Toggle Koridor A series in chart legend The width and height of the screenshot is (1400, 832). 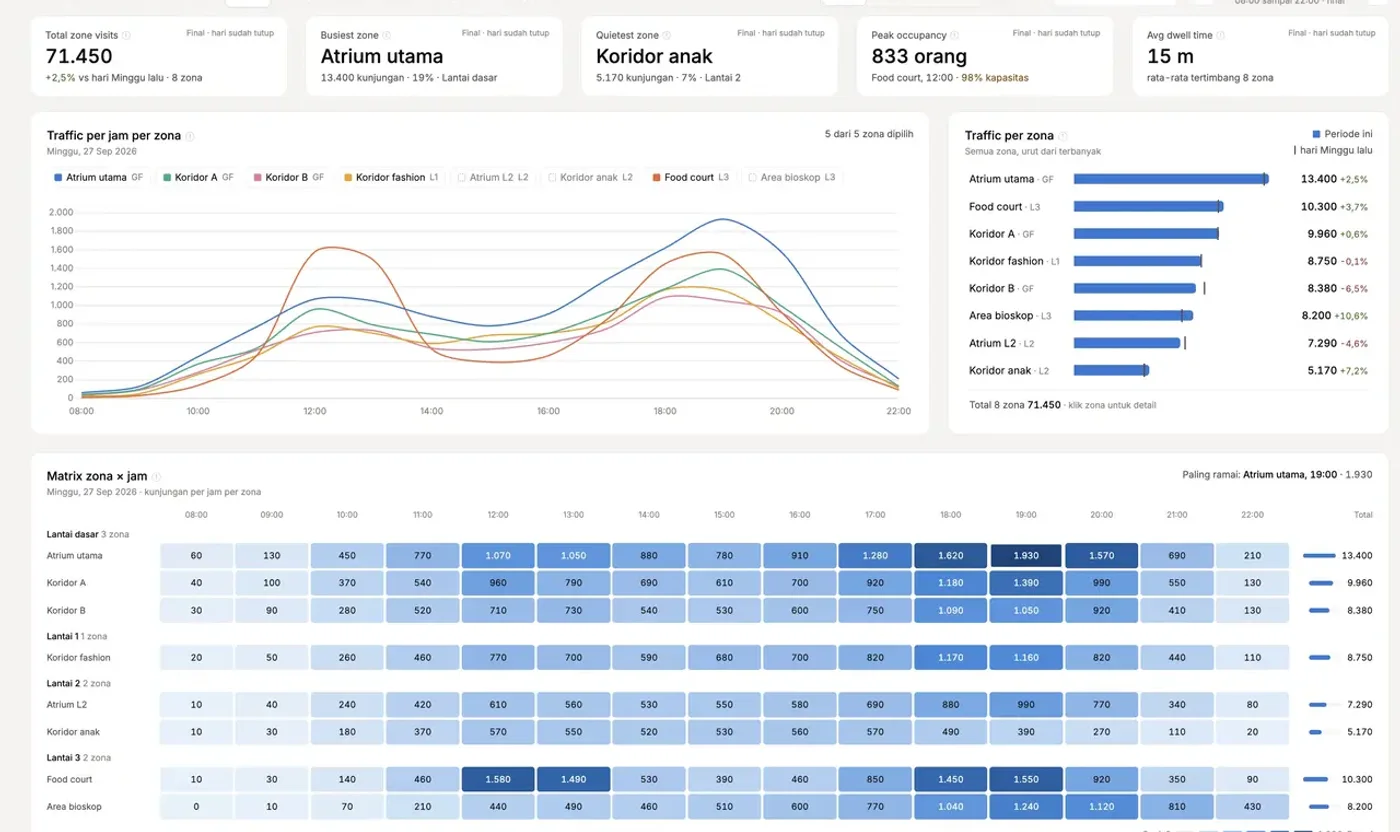[198, 177]
